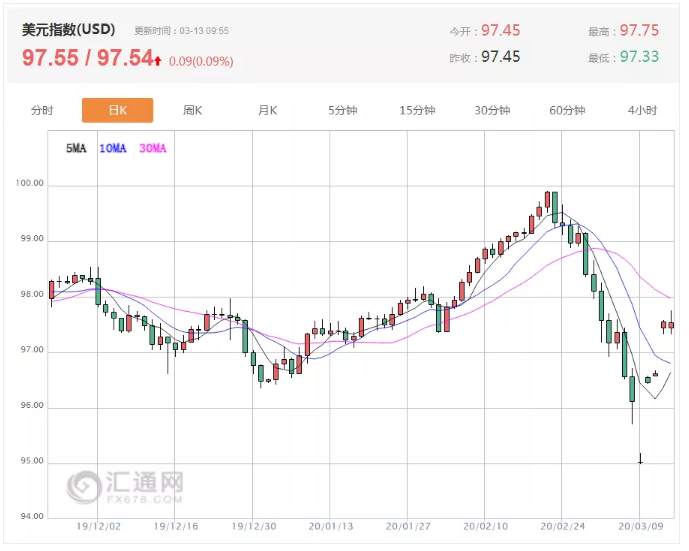Screen dimensions: 689x551
Task: Click the 19/12/02 date label
Action: pos(98,526)
